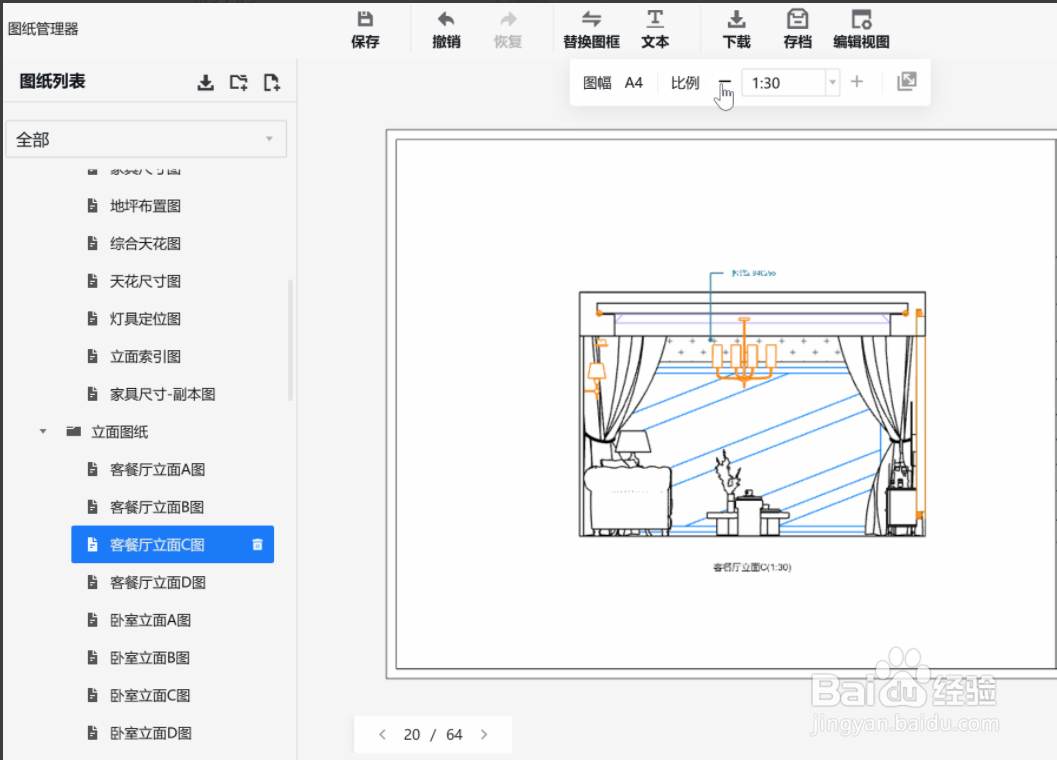1057x760 pixels.
Task: Delete the selected 客餐厅立面C图 drawing
Action: click(257, 544)
